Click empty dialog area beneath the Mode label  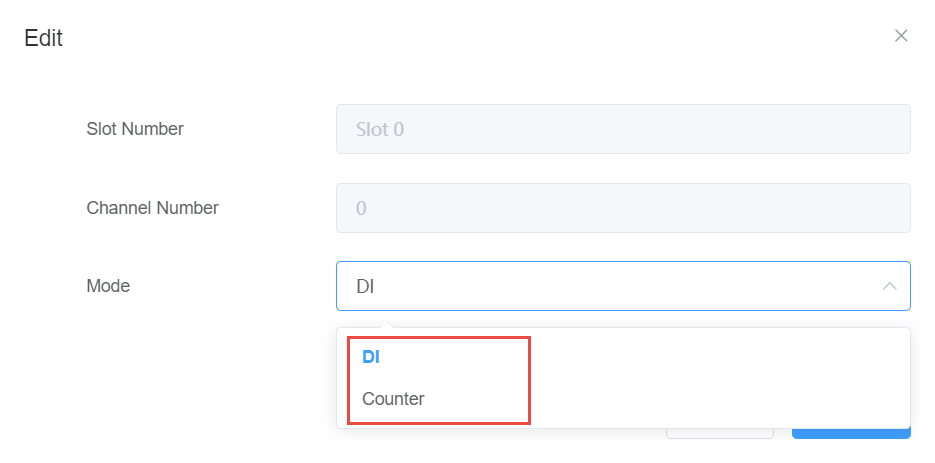(150, 380)
